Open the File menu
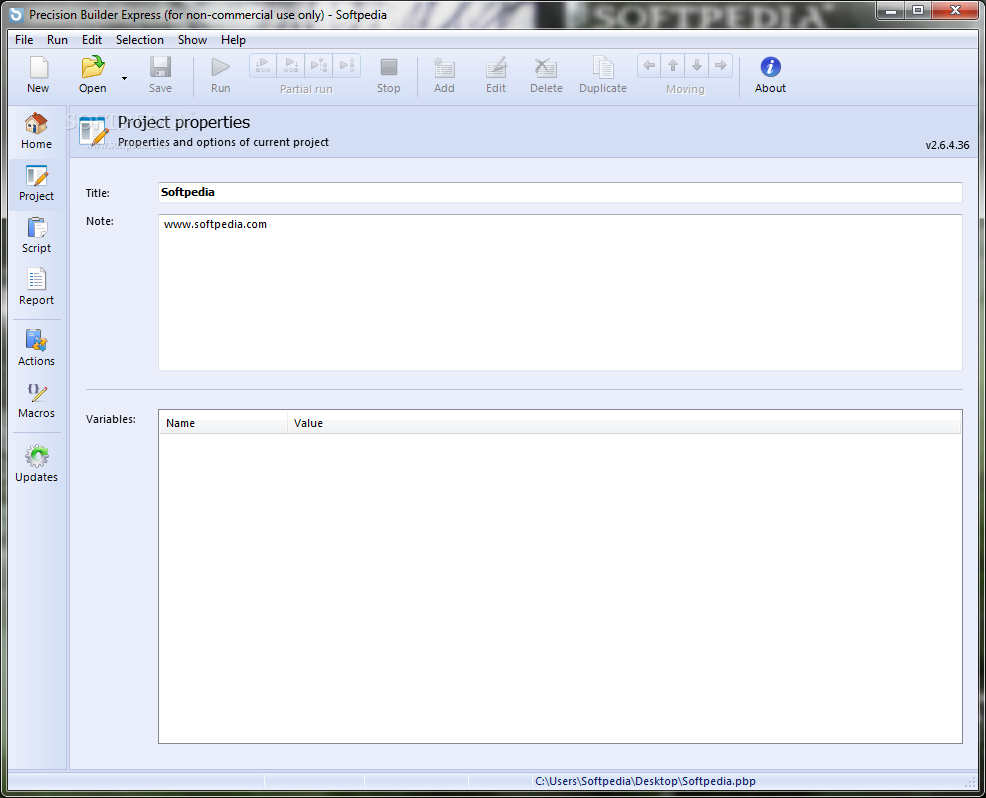Viewport: 986px width, 798px height. click(24, 40)
